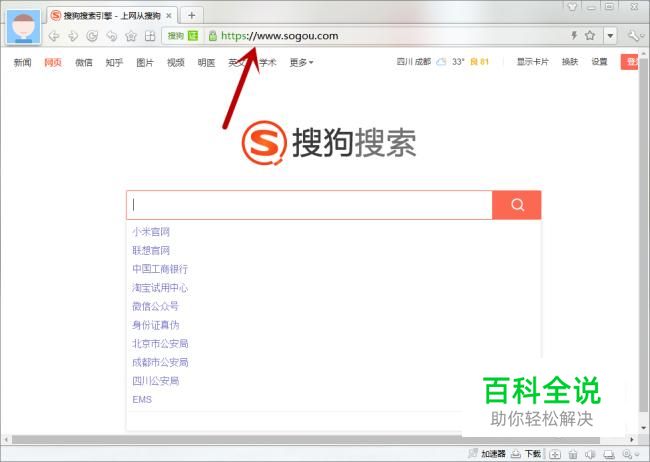Viewport: 650px width, 462px height.
Task: Open the wrench tools menu
Action: coord(634,36)
